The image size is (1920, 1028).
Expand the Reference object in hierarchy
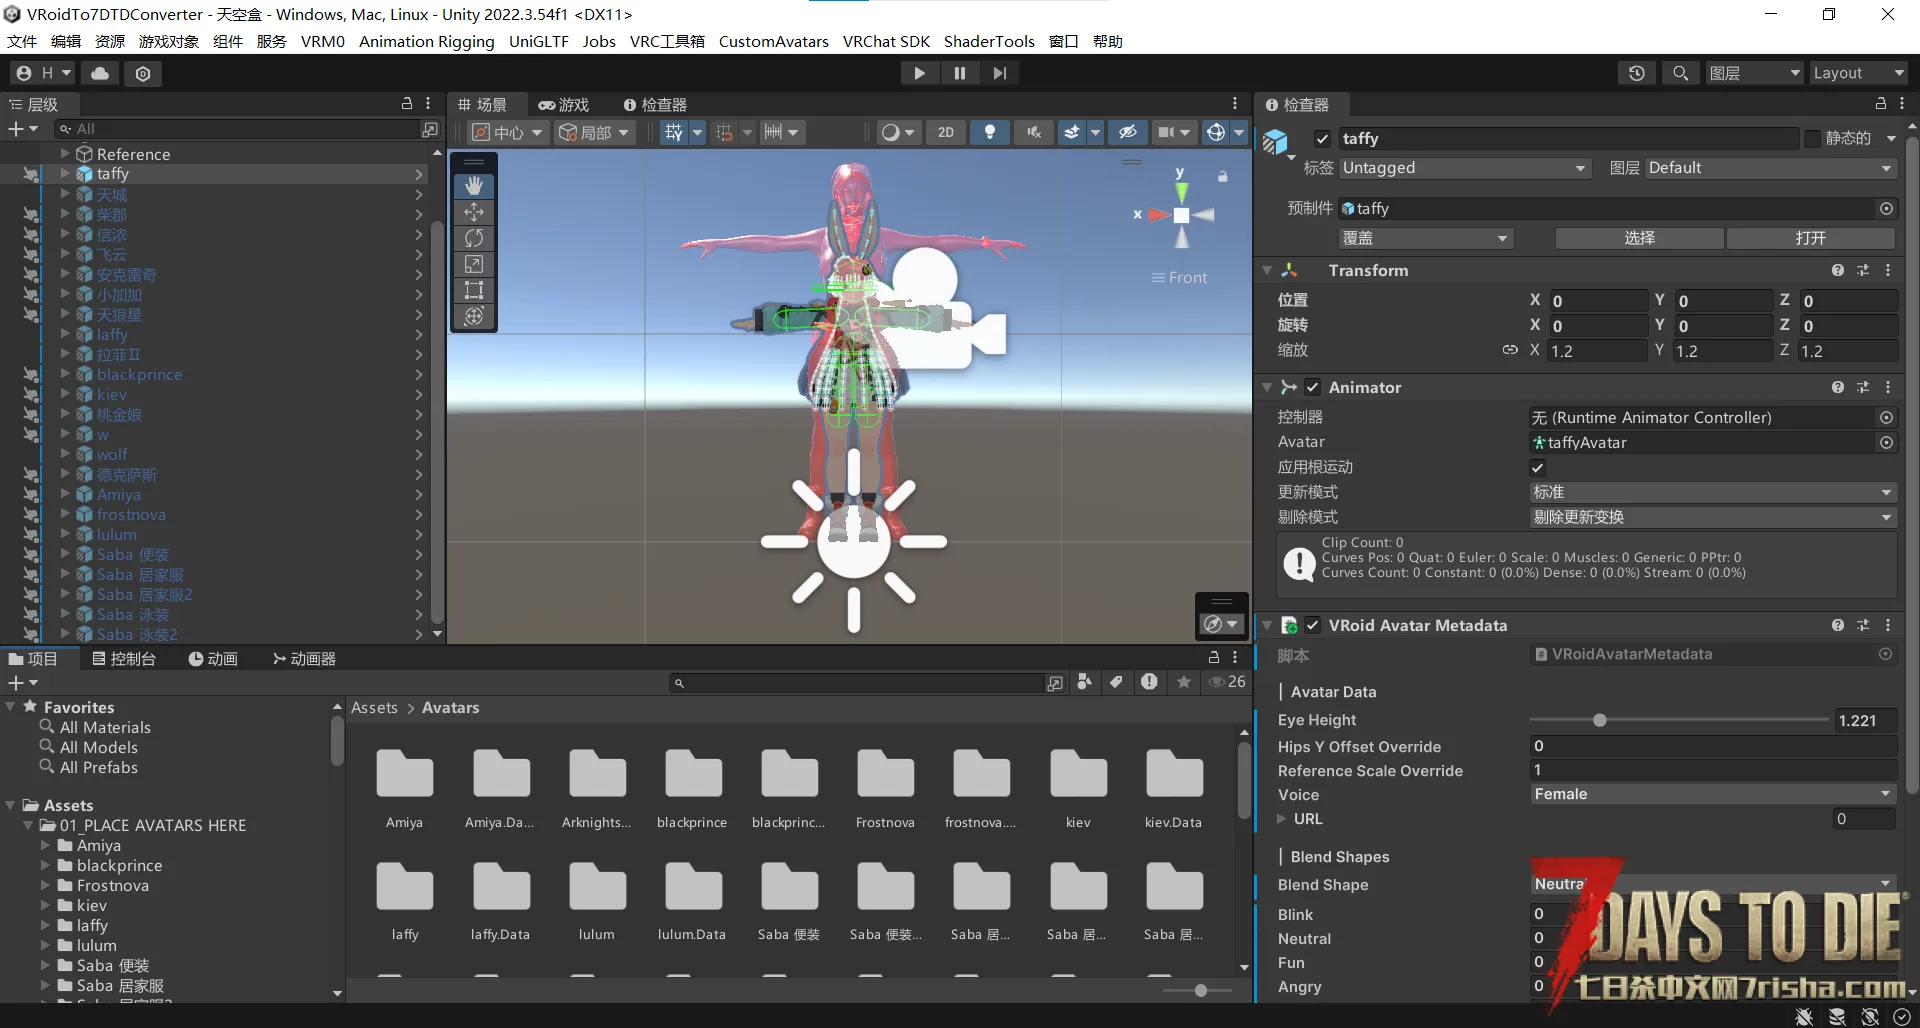coord(65,154)
